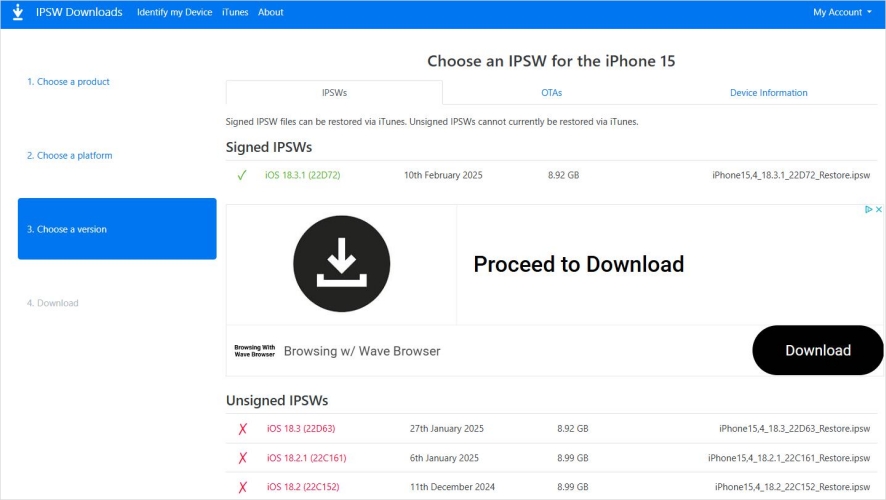Go to step 2 Choose a platform
886x500 pixels.
pyautogui.click(x=70, y=156)
